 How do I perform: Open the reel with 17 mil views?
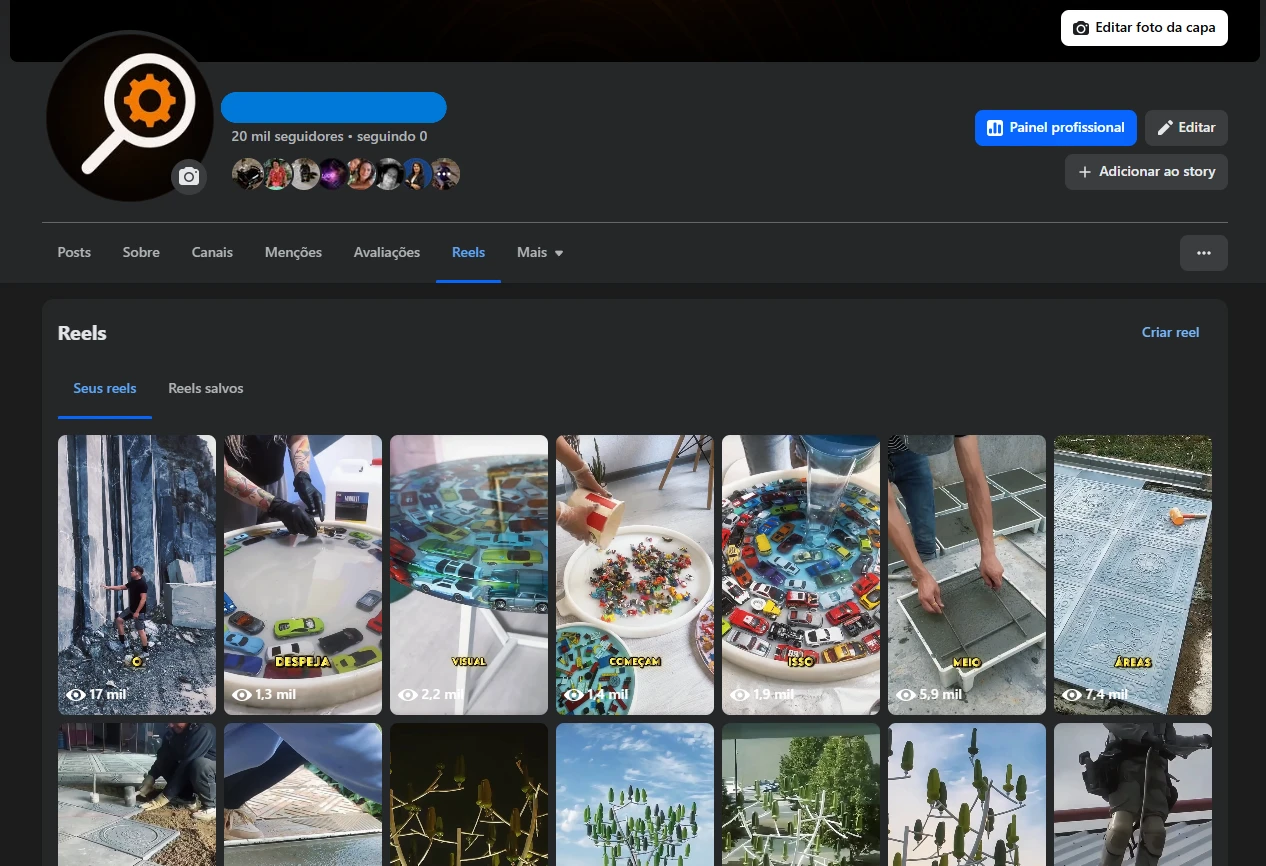click(137, 574)
